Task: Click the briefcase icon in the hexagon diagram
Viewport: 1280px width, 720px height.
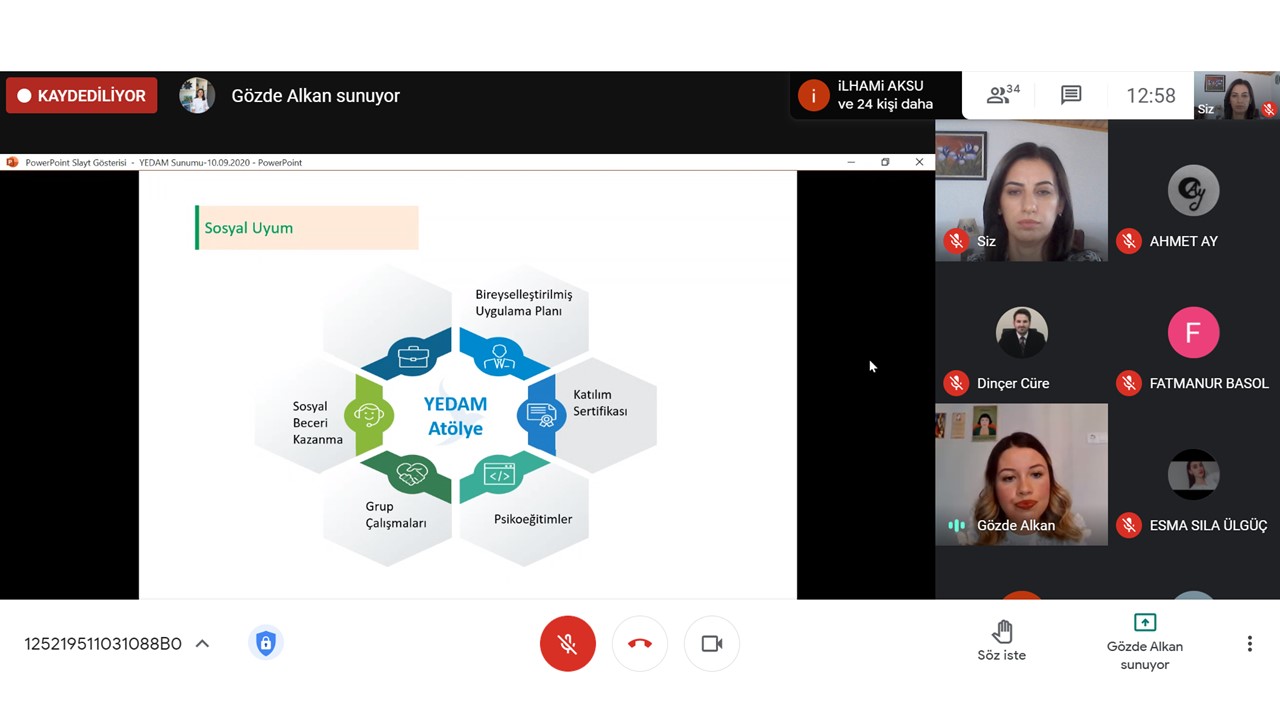Action: (x=413, y=357)
